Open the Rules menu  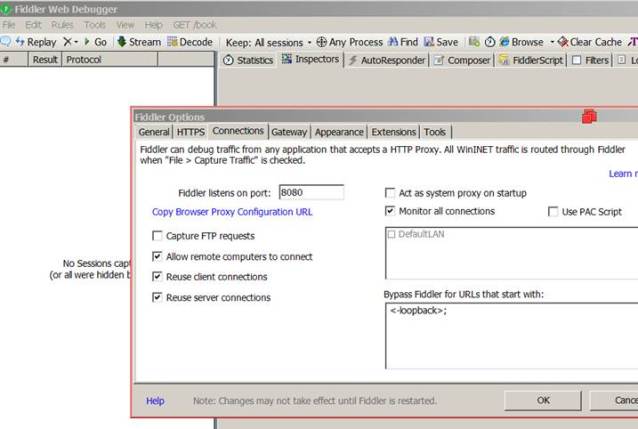[x=62, y=25]
